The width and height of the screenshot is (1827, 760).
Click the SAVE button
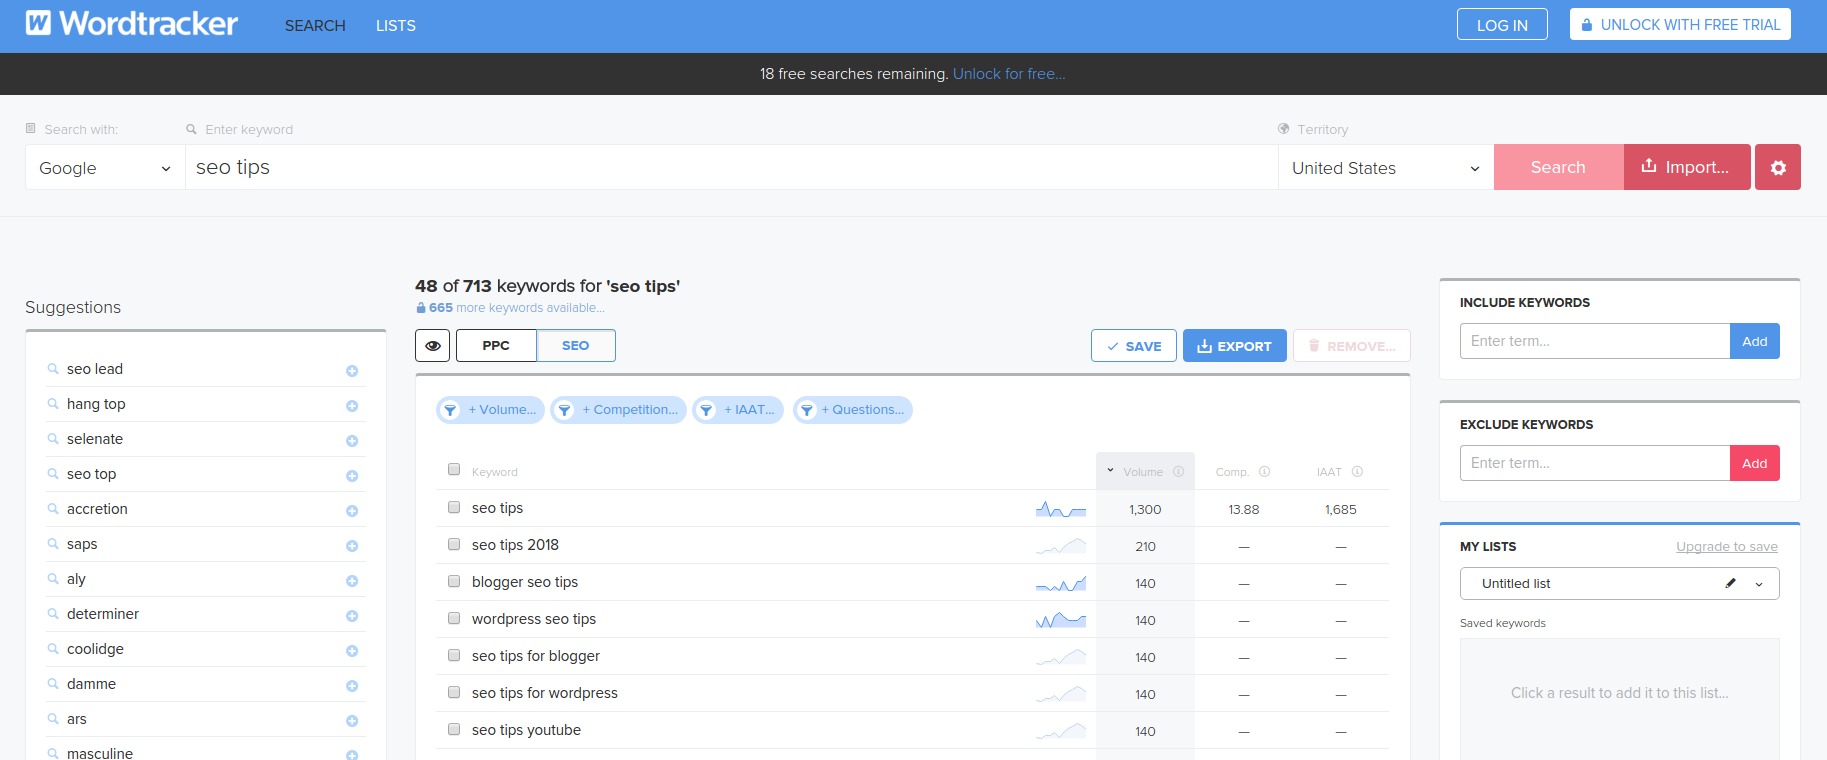point(1134,346)
